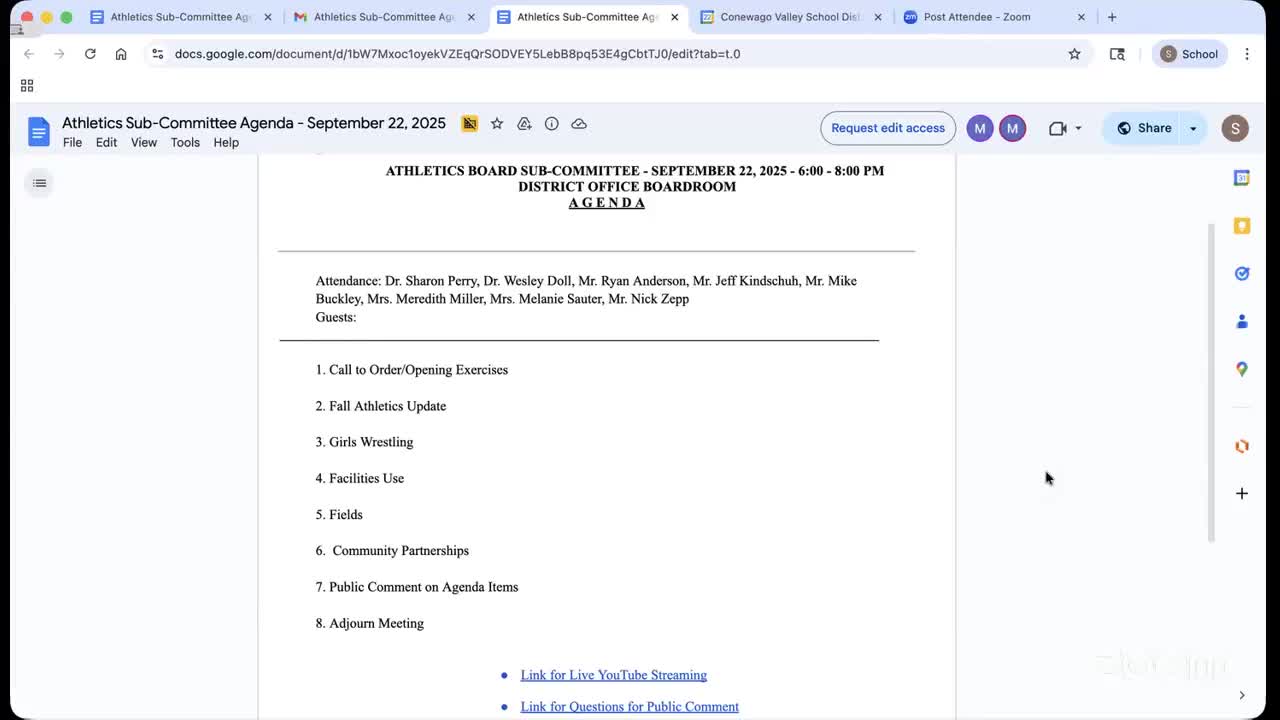
Task: Click the "DISTRICT OFFICE BOARDROOM" heading line
Action: pyautogui.click(x=627, y=187)
